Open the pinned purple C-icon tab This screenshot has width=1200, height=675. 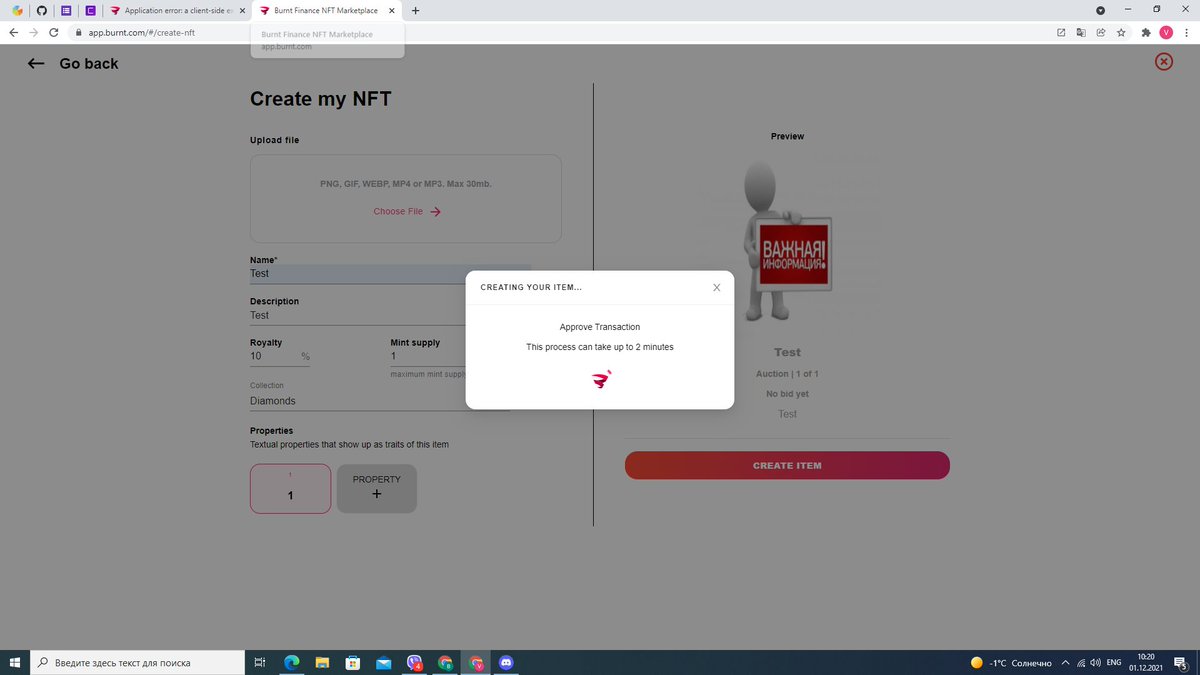(x=90, y=10)
